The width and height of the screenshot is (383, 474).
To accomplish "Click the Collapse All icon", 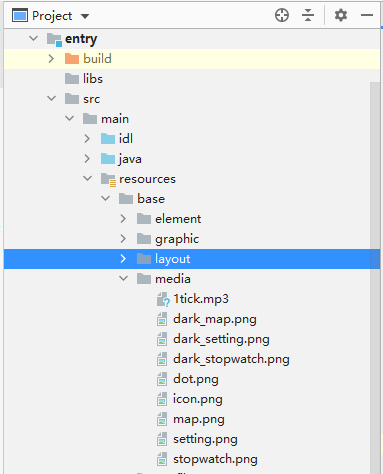I will pyautogui.click(x=308, y=15).
